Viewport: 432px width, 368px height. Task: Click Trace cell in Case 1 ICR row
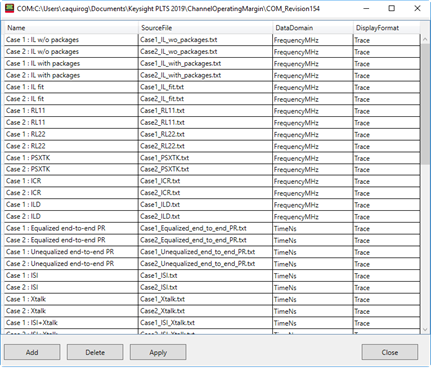tap(386, 181)
